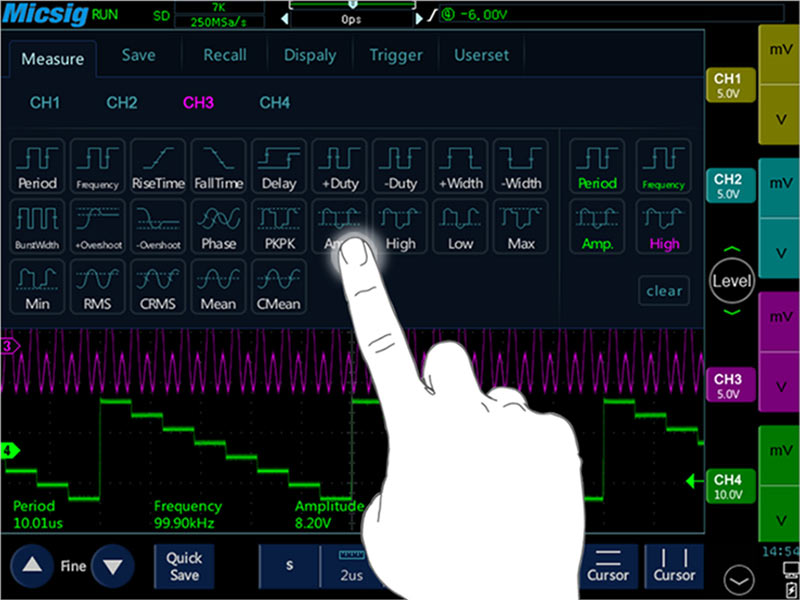Select the +Duty measurement icon
The width and height of the screenshot is (800, 600).
click(x=339, y=166)
